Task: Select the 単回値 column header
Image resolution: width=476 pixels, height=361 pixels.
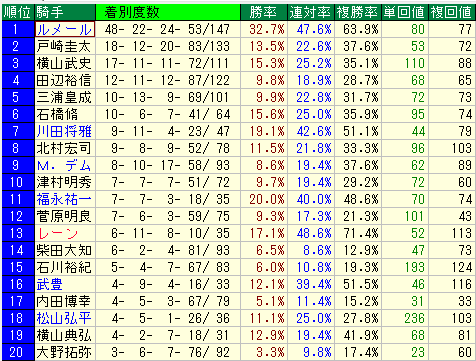Action: tap(404, 13)
